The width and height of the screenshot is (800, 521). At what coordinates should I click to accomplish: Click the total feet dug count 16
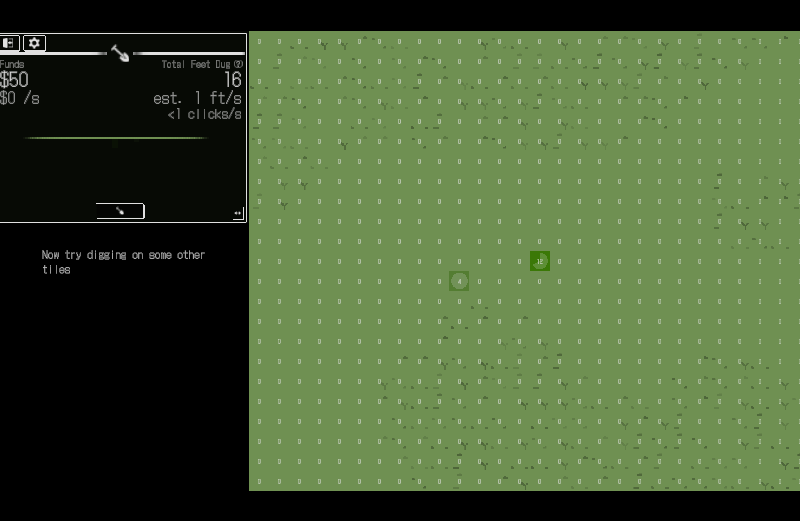(232, 80)
